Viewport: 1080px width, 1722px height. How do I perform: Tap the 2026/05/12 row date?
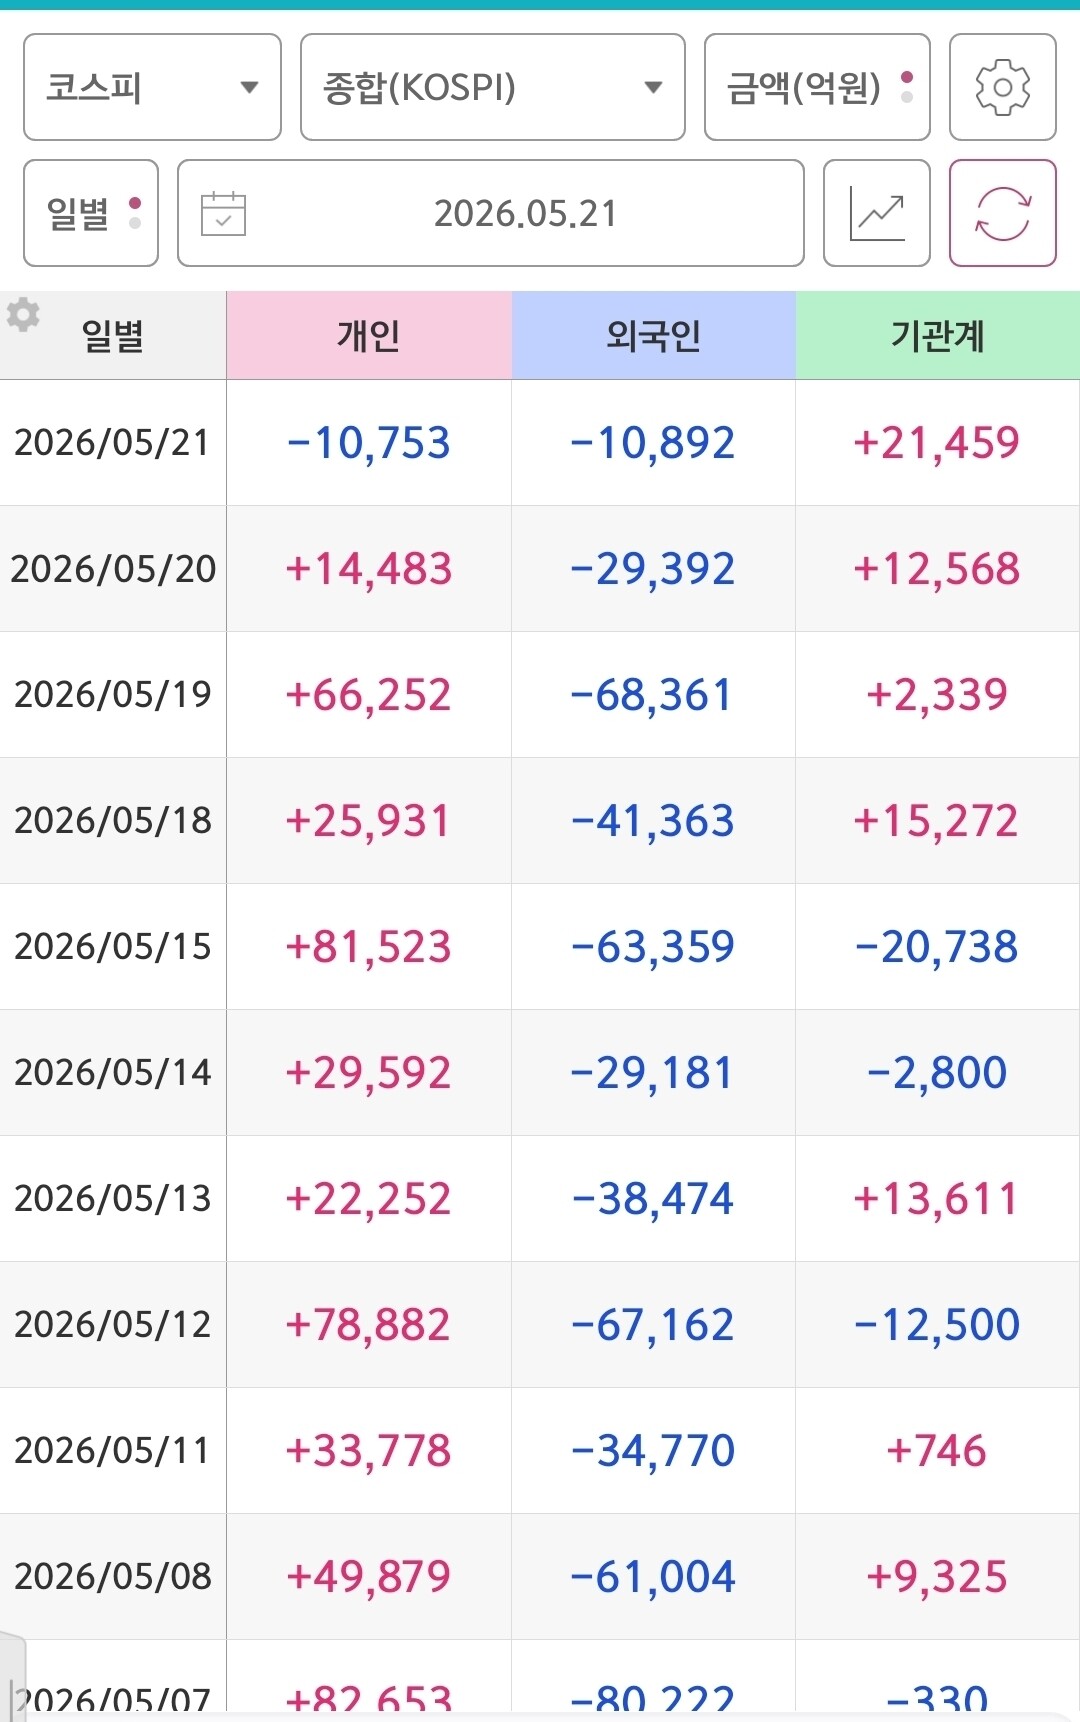pyautogui.click(x=113, y=1324)
